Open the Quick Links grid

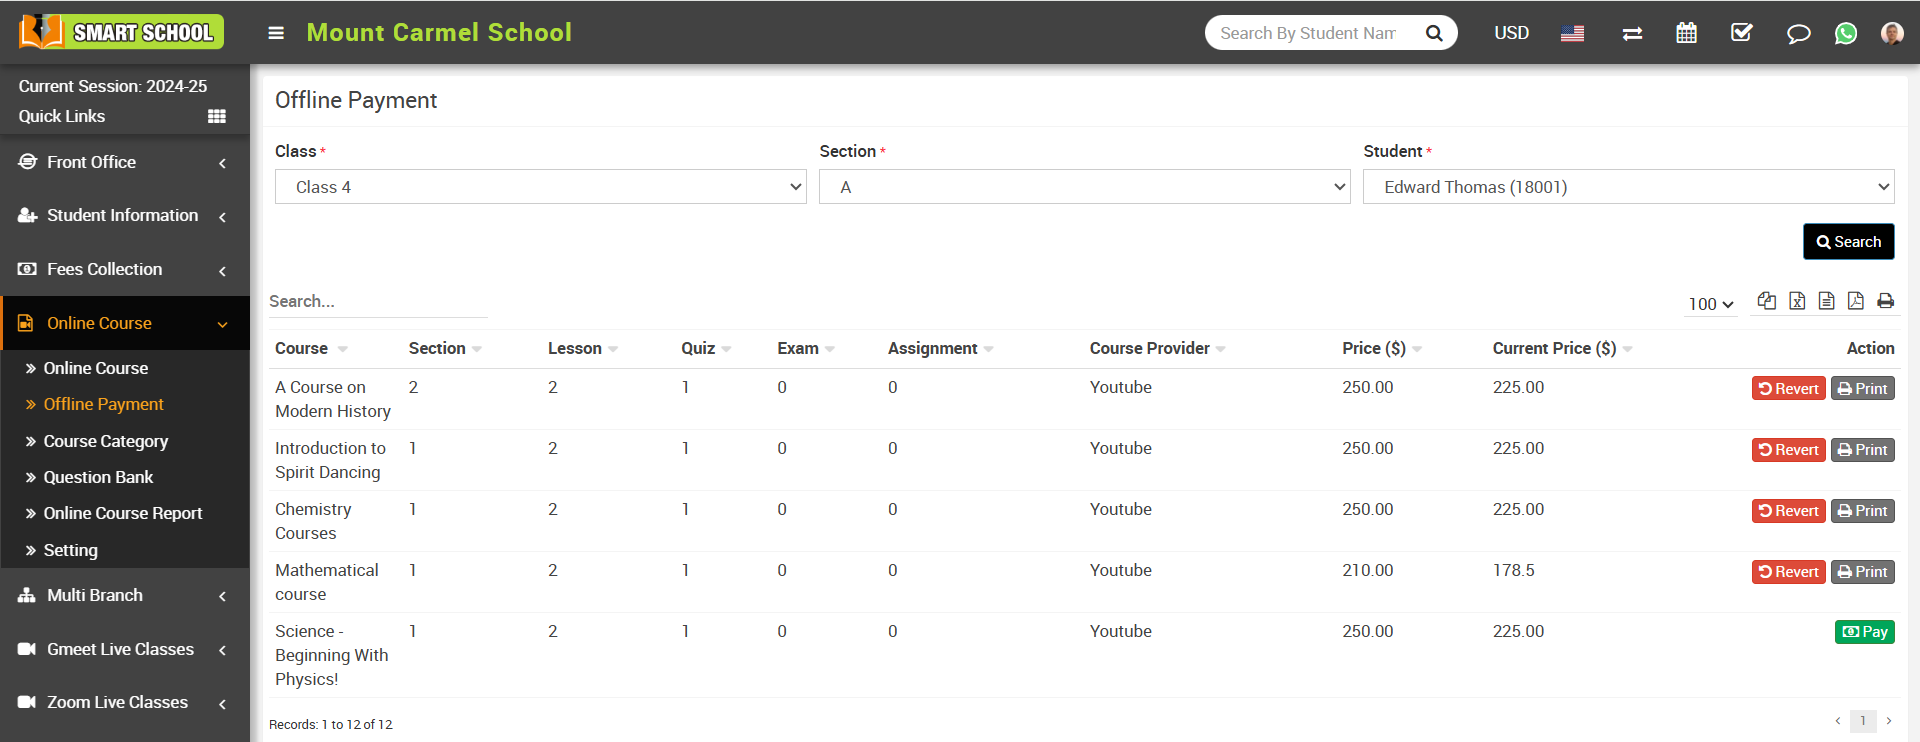pyautogui.click(x=216, y=116)
